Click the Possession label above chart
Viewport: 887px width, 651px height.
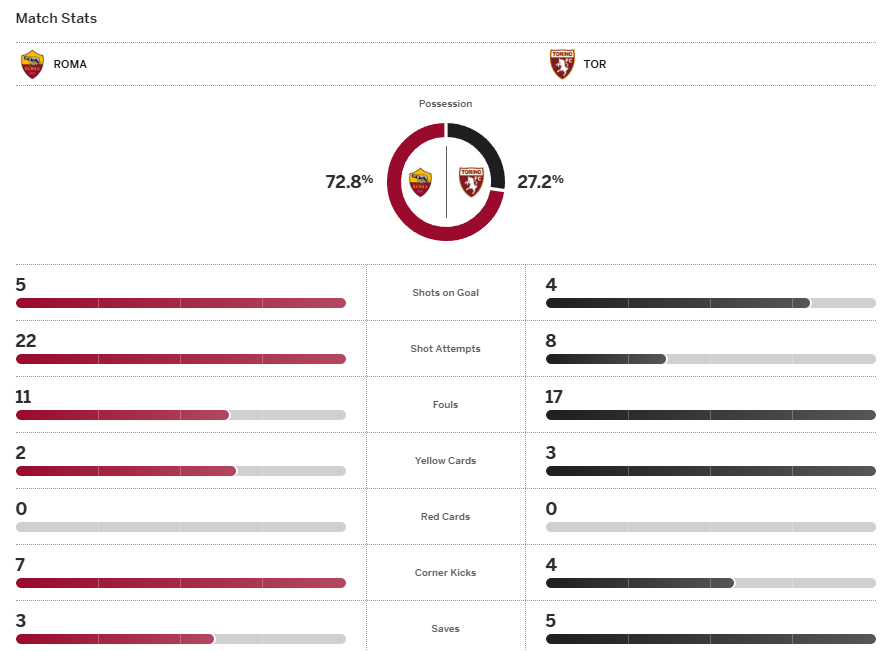tap(445, 104)
